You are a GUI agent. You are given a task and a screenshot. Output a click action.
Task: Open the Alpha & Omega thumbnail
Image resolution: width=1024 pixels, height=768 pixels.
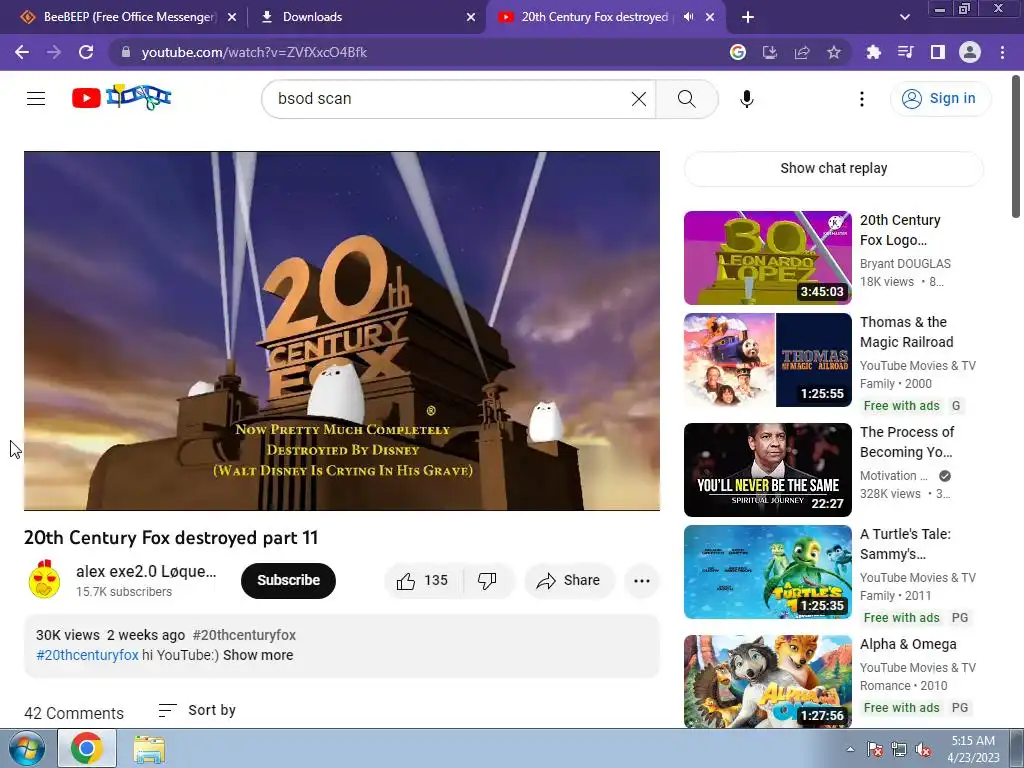(767, 681)
